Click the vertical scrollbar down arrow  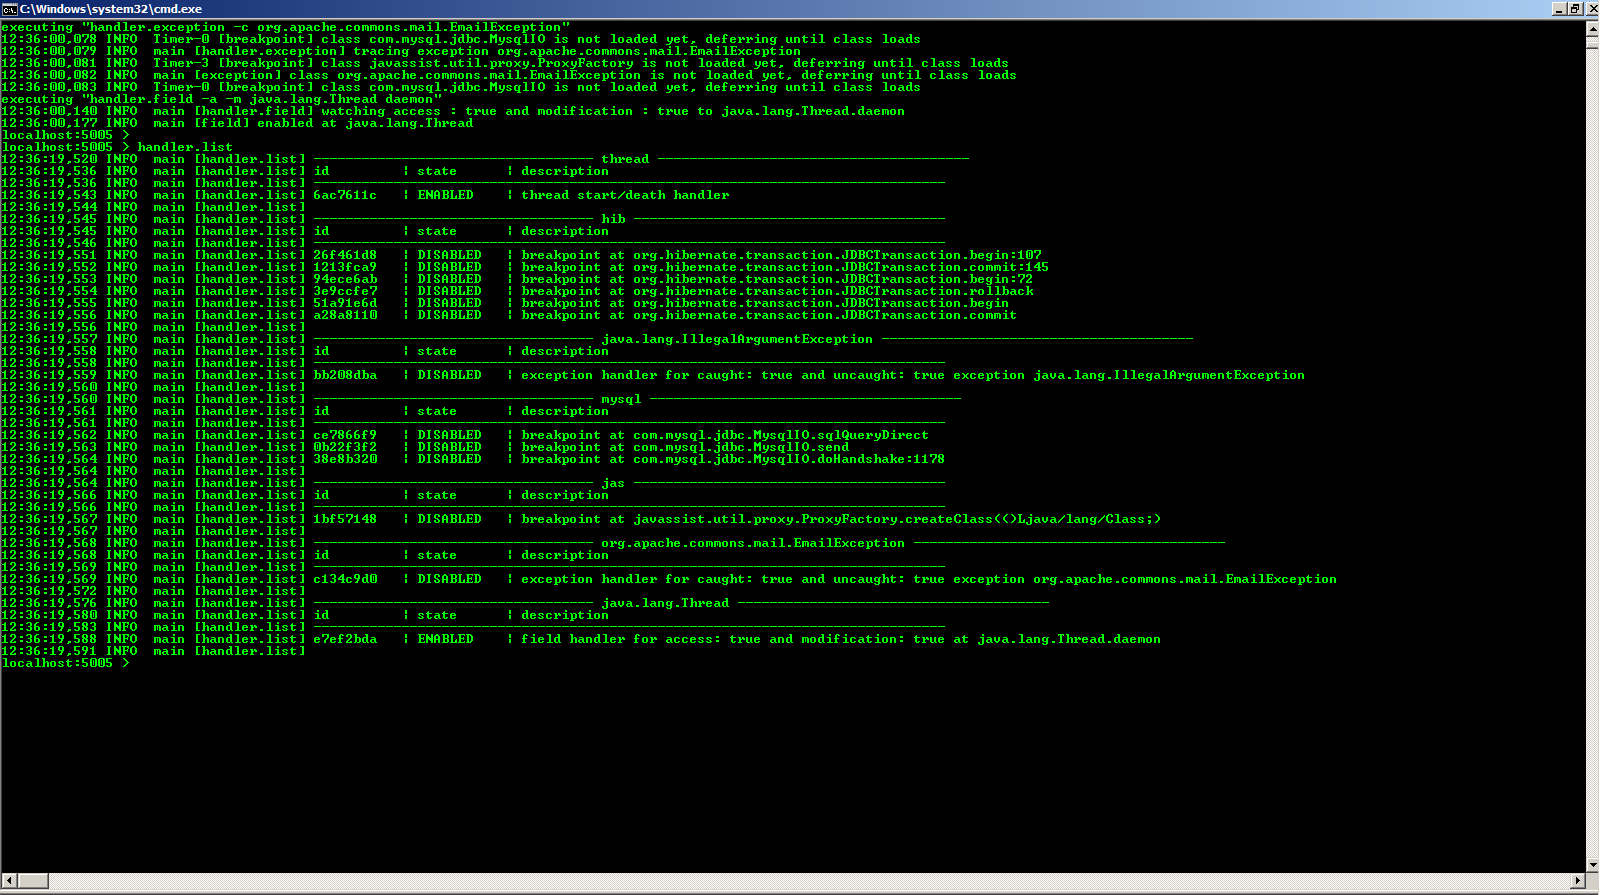[x=1592, y=865]
